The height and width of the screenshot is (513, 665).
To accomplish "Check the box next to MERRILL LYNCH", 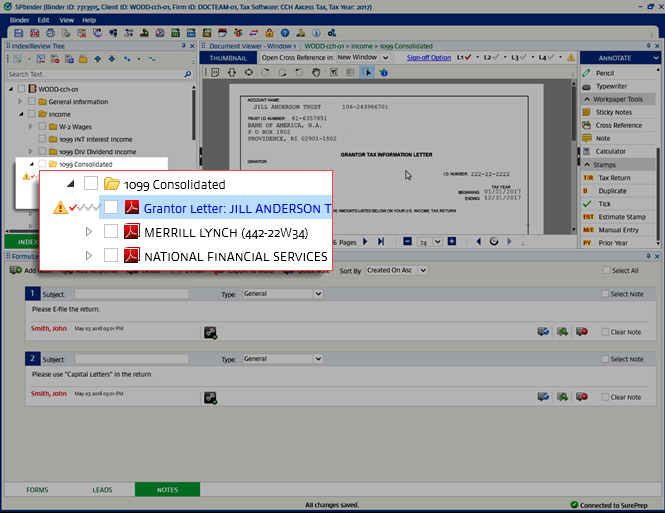I will tap(111, 232).
